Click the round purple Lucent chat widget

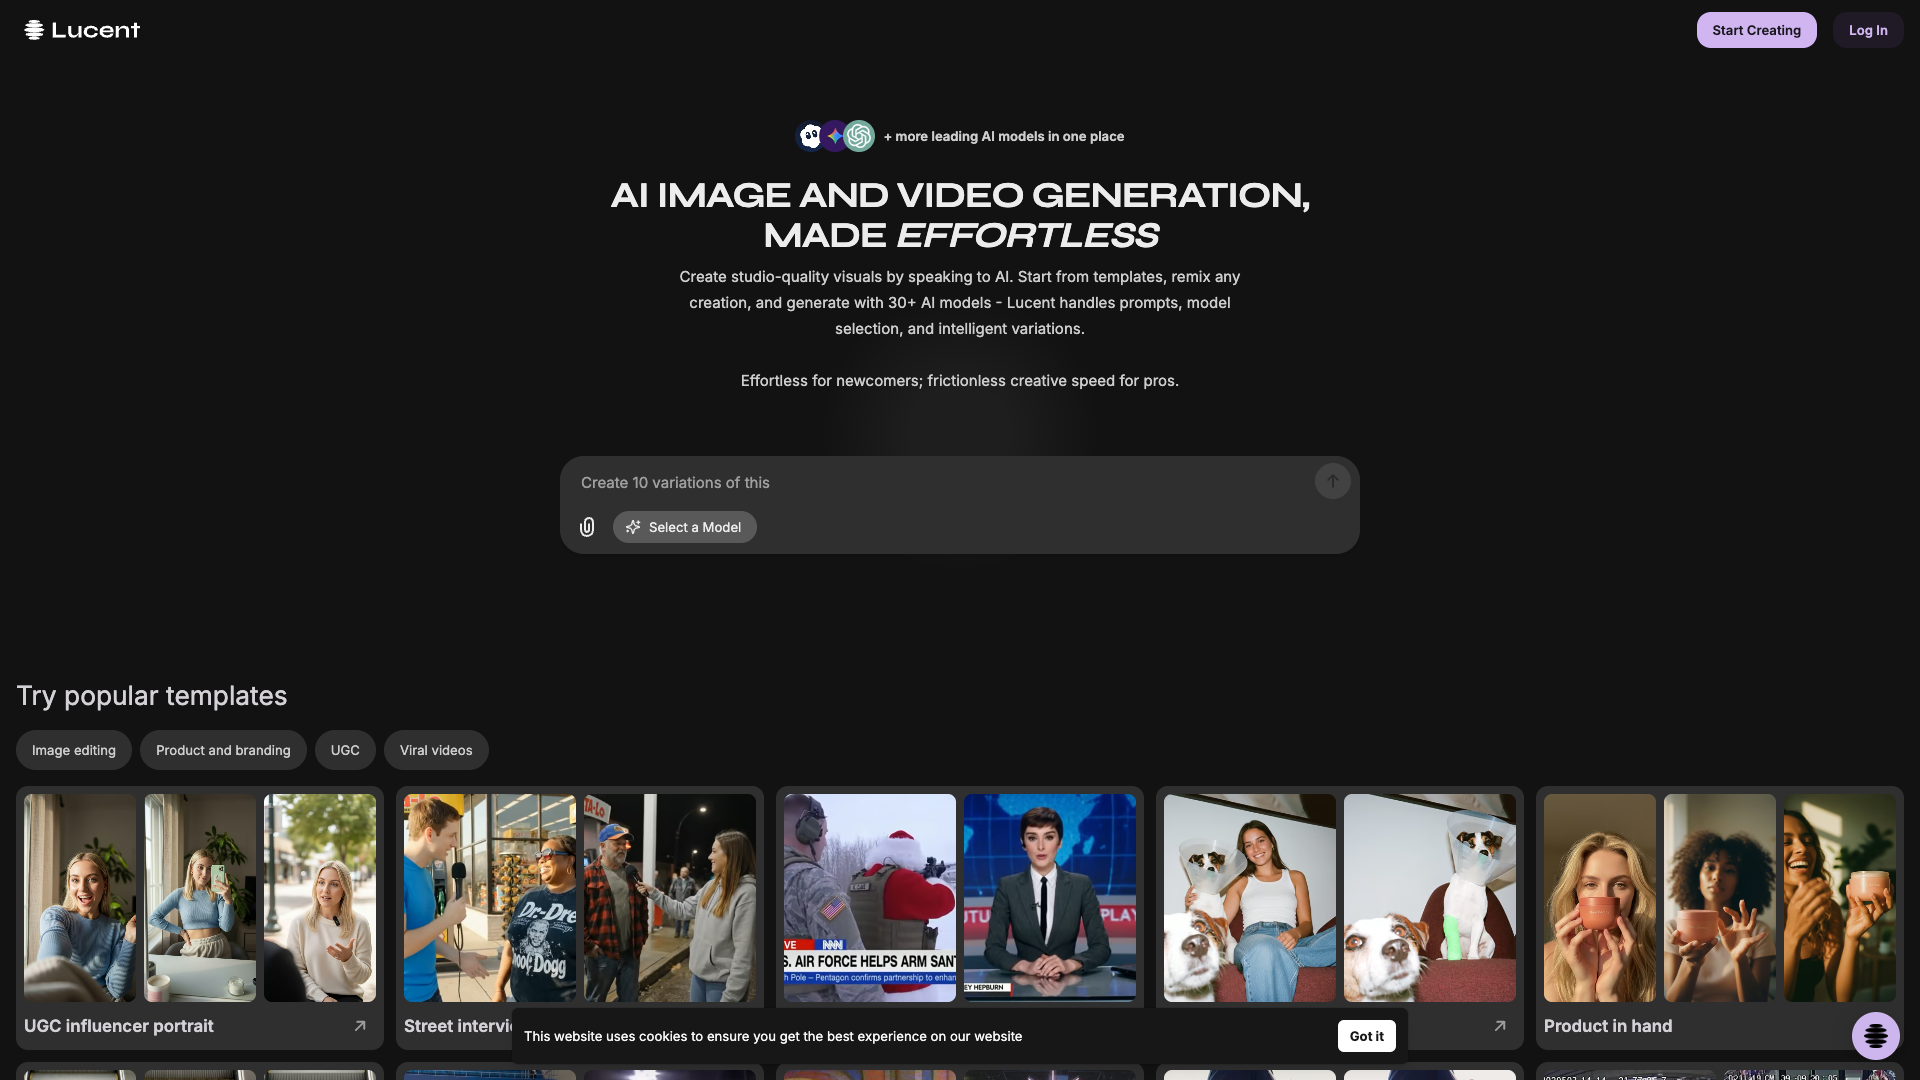pyautogui.click(x=1875, y=1036)
